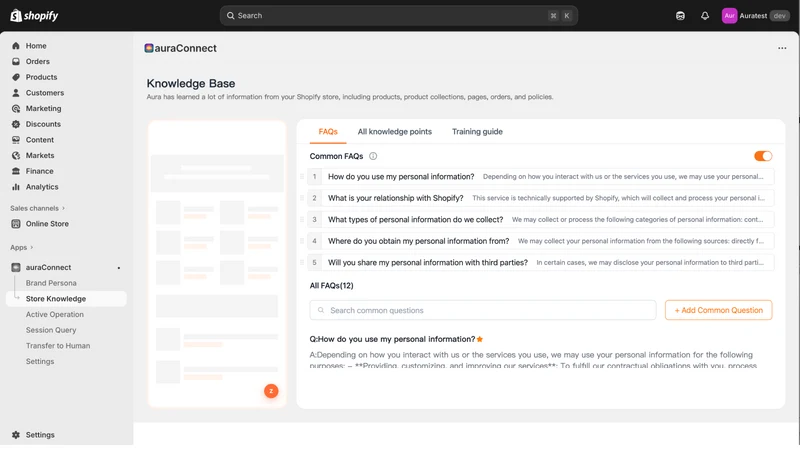The height and width of the screenshot is (450, 800).
Task: Expand the Apps section
Action: click(21, 247)
